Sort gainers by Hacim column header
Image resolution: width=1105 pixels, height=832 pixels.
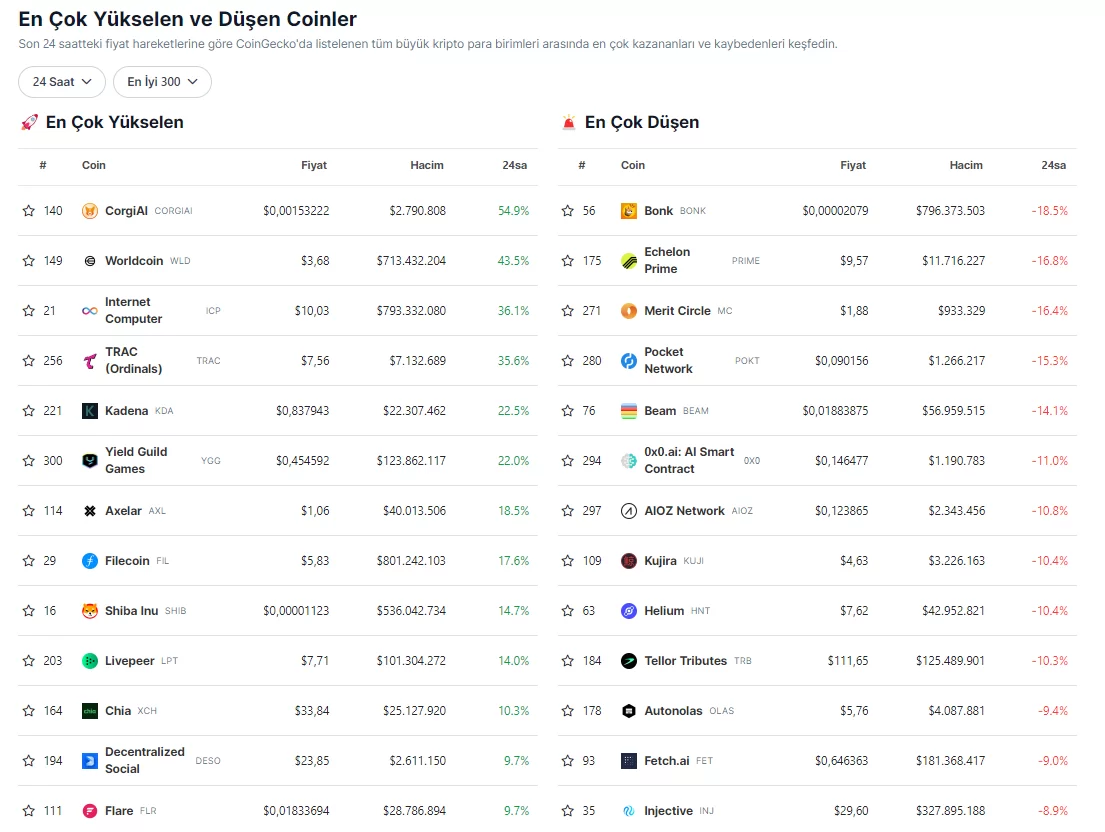[427, 165]
